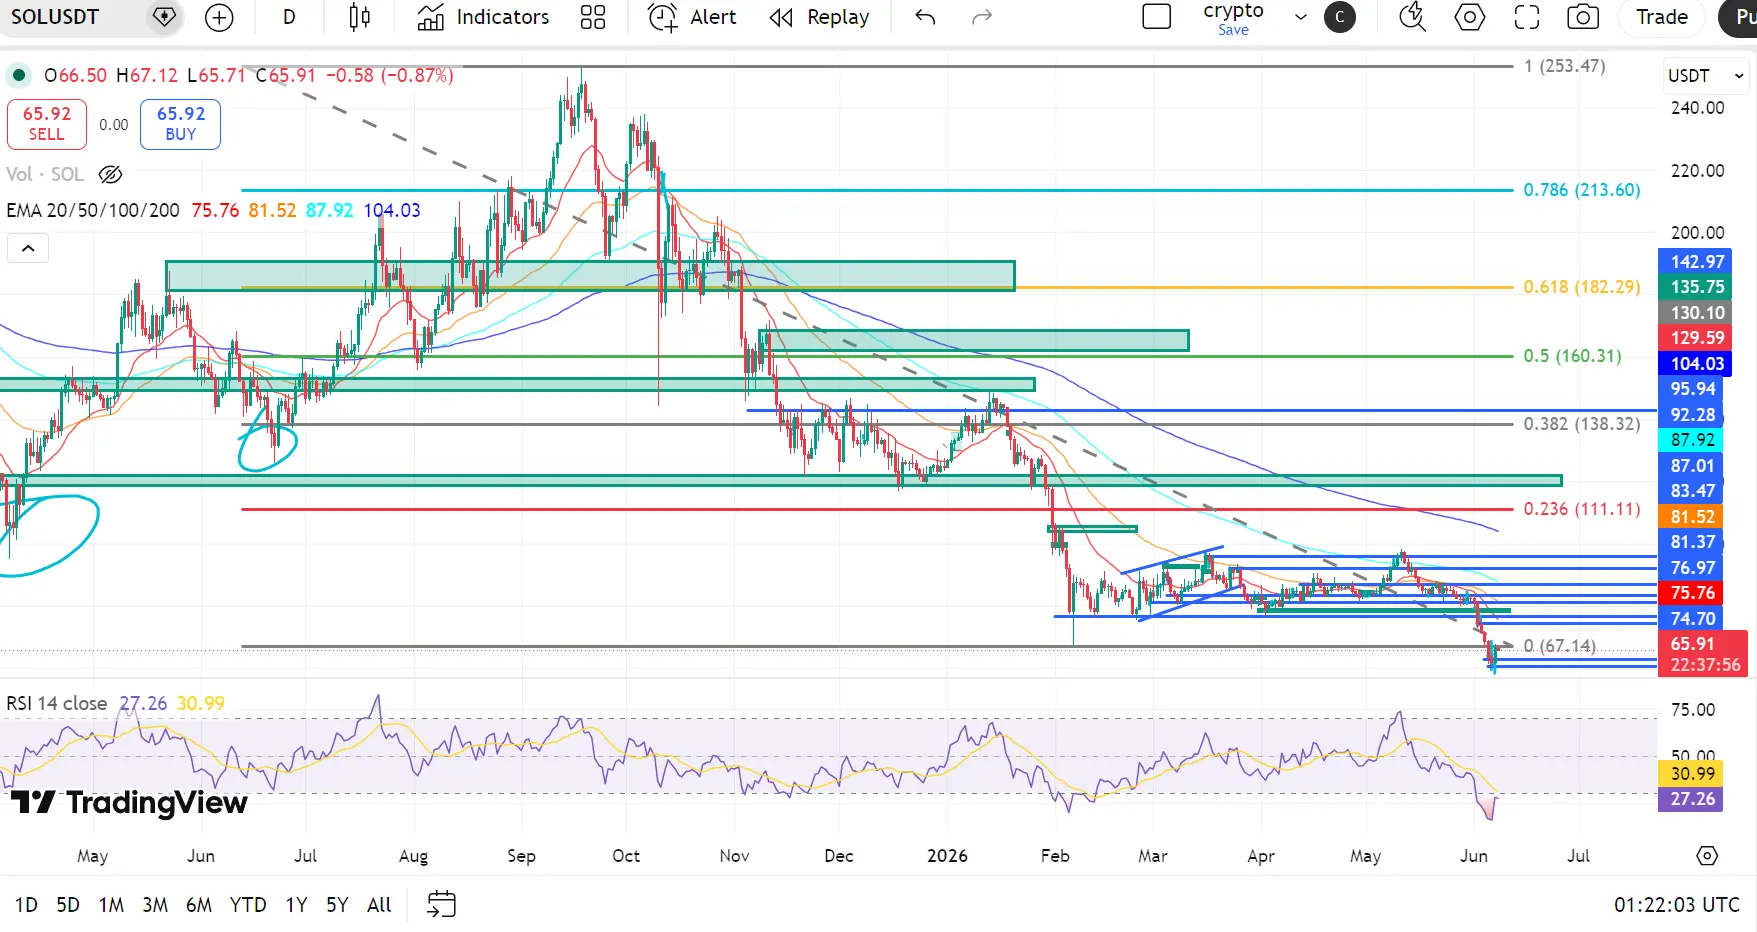
Task: Click the green market status dot
Action: (19, 75)
